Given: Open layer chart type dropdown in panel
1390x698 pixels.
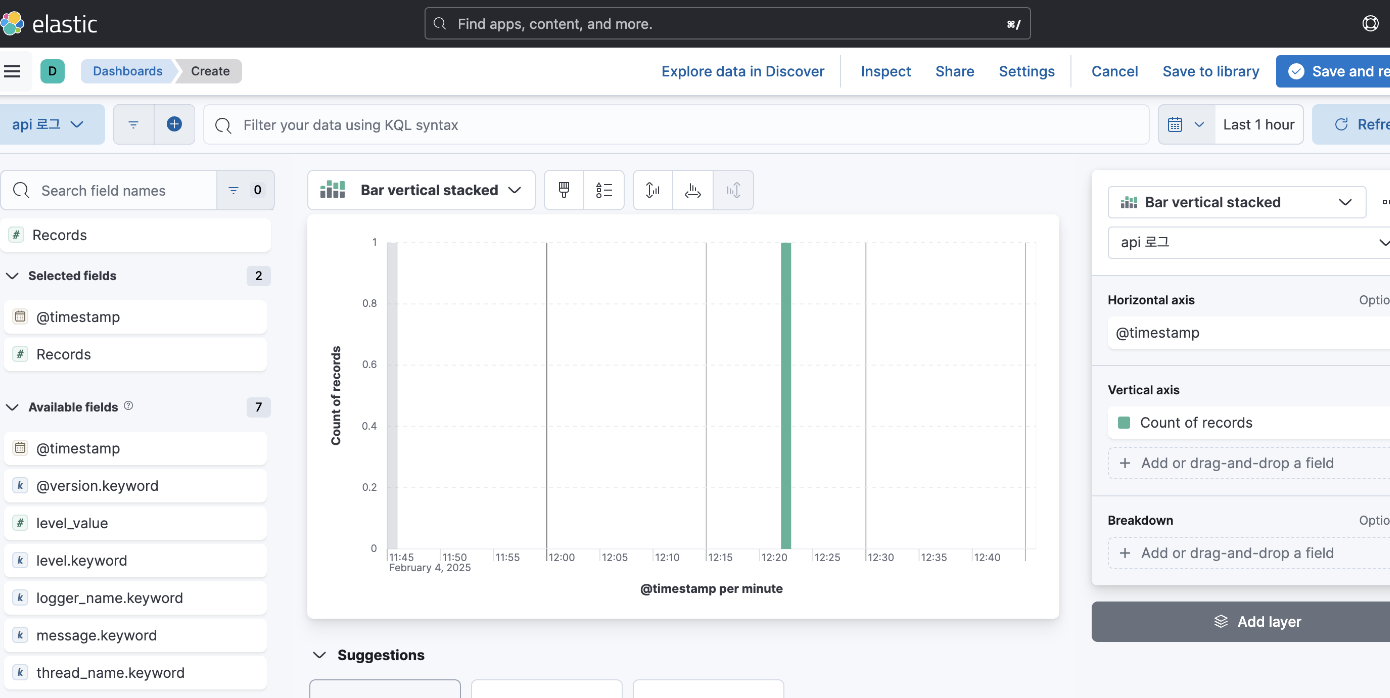Looking at the screenshot, I should [x=1237, y=202].
